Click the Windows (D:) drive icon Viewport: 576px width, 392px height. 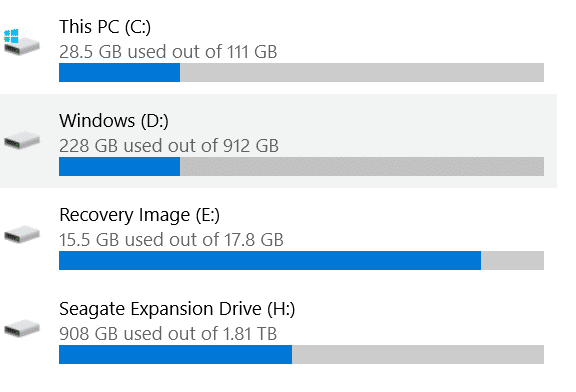point(22,140)
